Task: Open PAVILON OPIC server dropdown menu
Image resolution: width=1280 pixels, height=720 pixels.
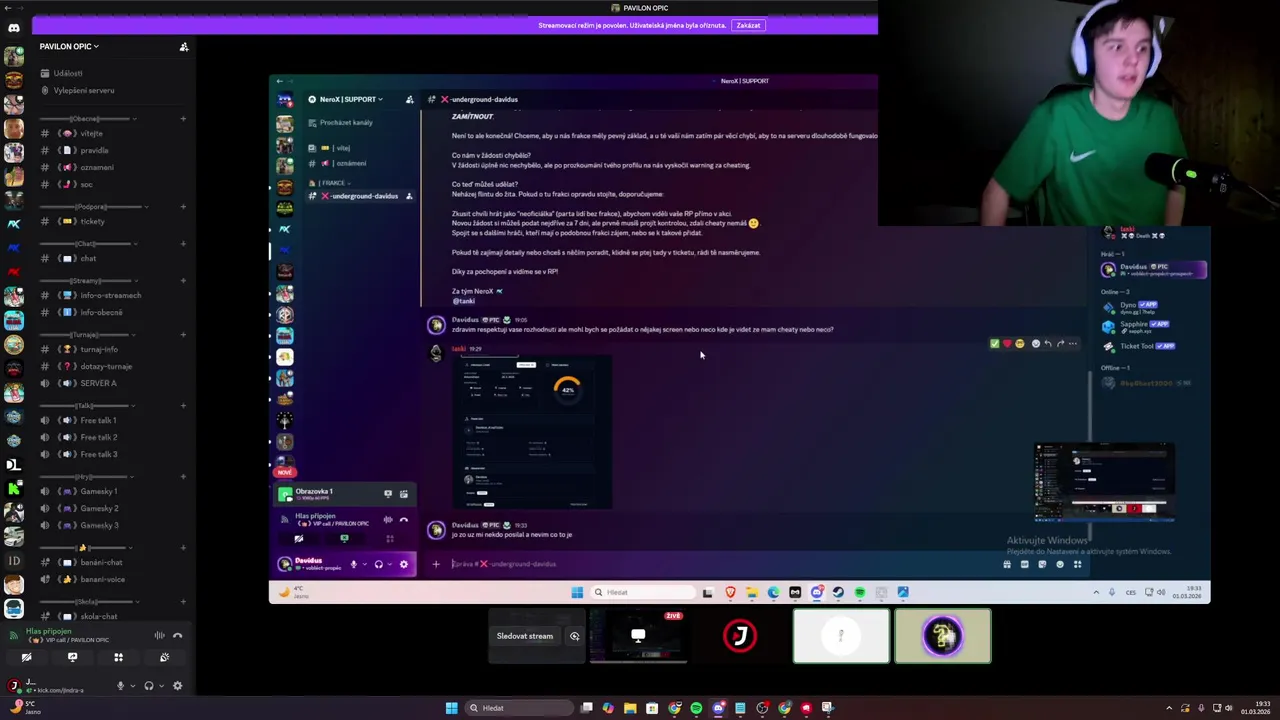Action: click(69, 46)
